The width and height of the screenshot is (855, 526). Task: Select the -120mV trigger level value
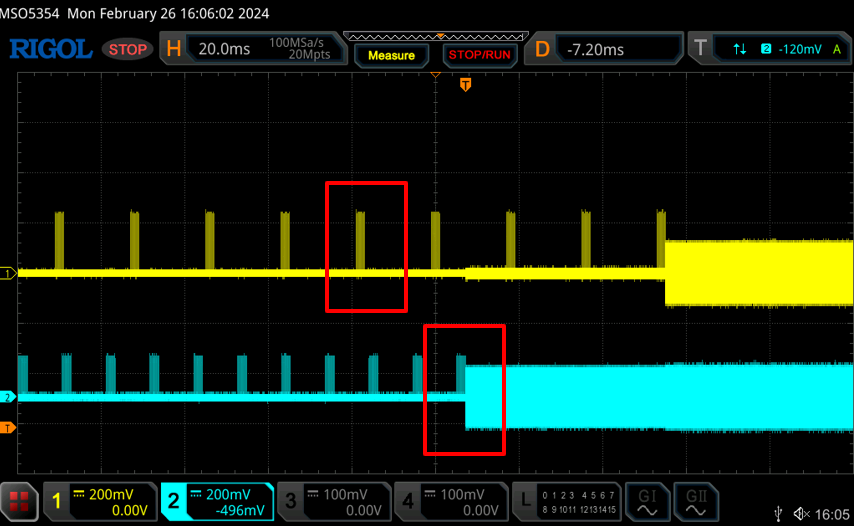800,50
